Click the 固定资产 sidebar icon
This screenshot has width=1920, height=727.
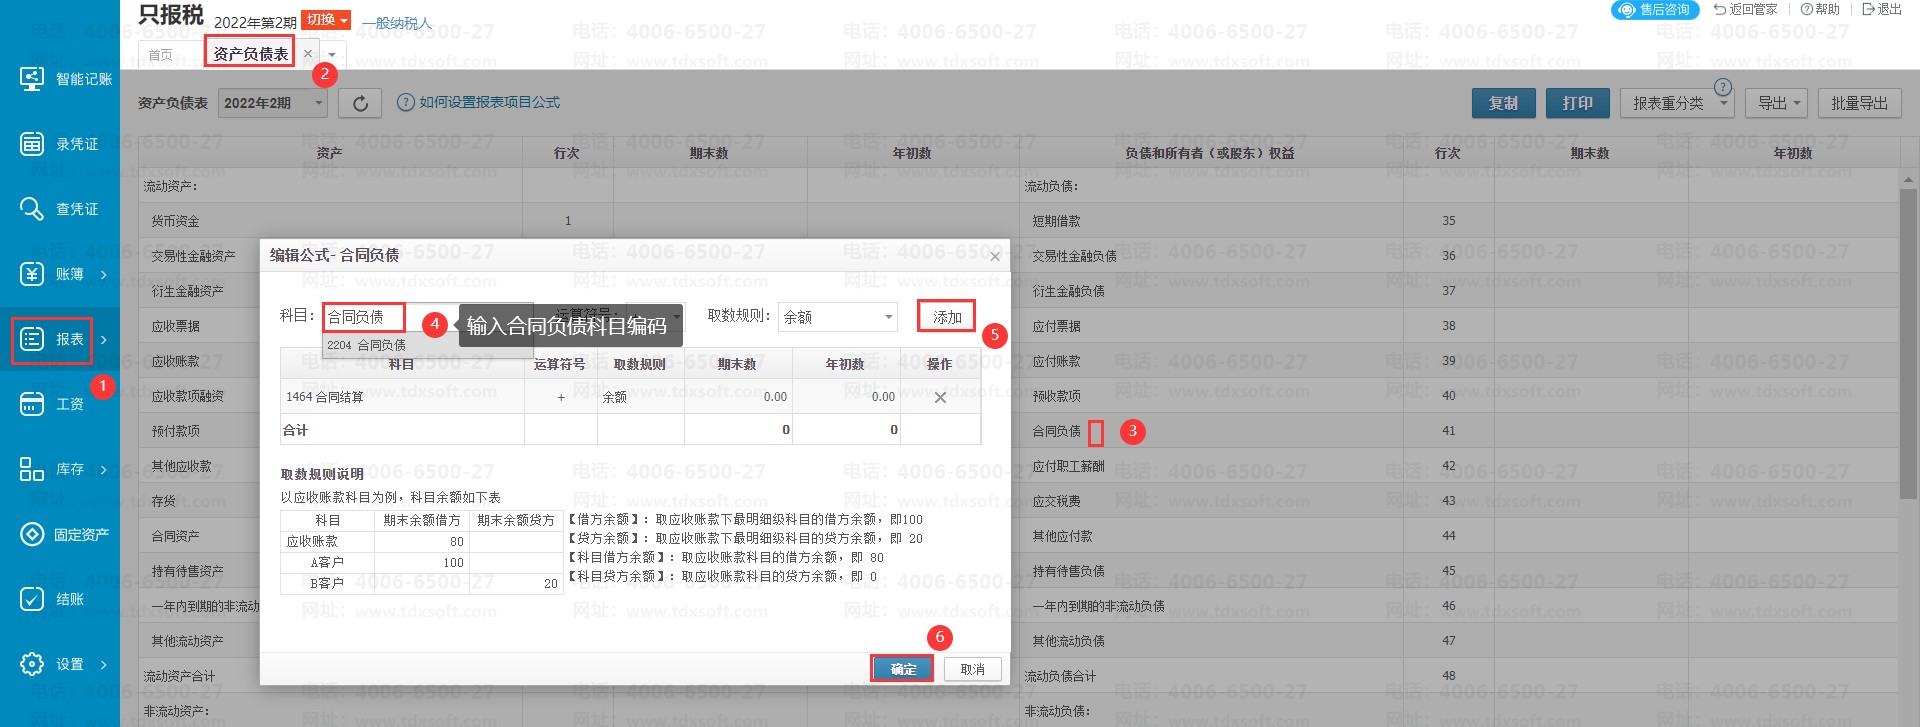click(32, 534)
